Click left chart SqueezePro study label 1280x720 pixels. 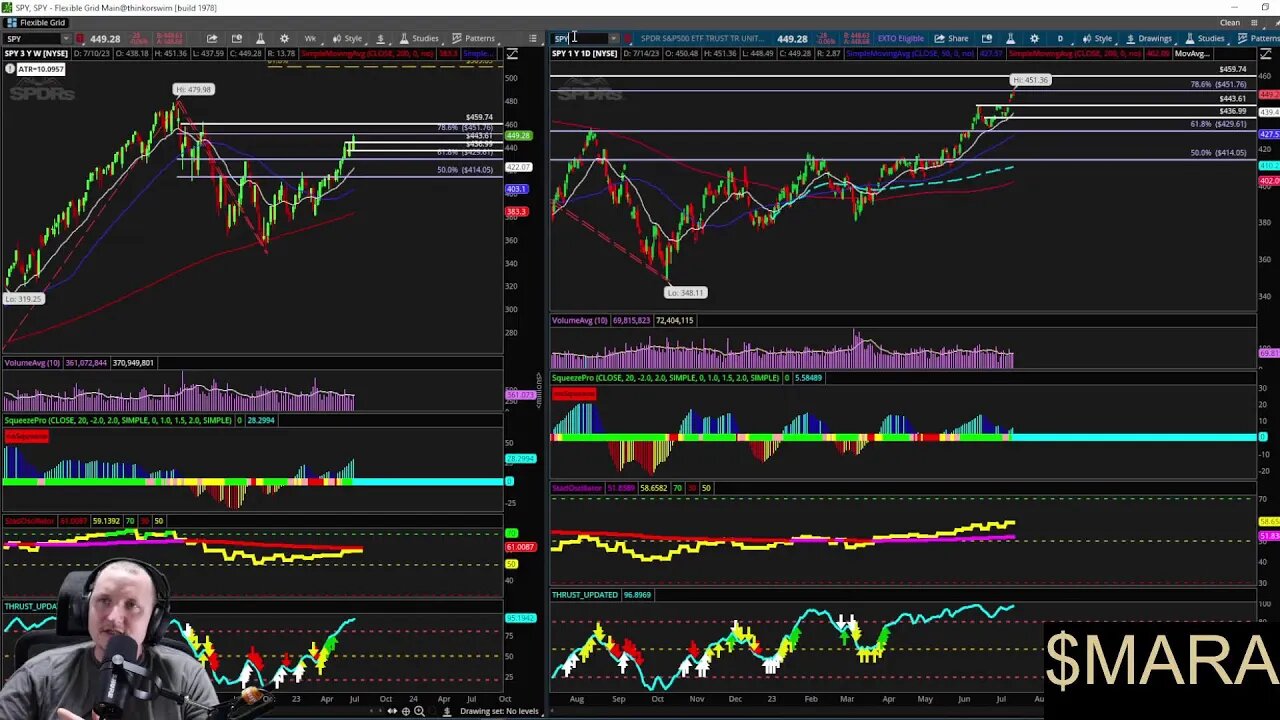[118, 420]
